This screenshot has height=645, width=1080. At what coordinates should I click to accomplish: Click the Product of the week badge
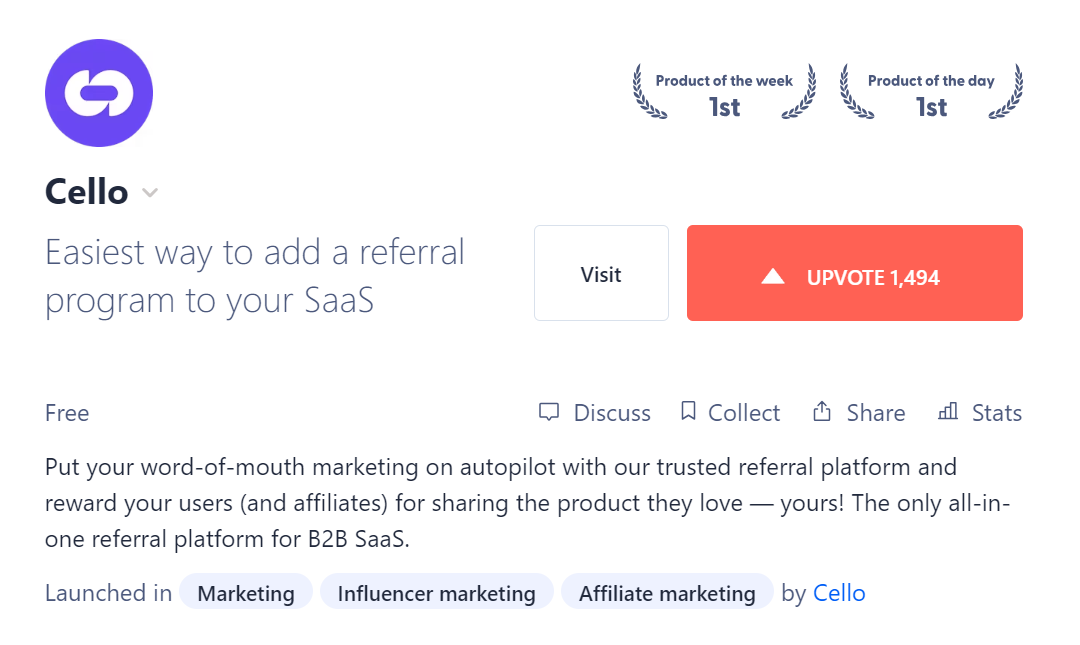725,92
